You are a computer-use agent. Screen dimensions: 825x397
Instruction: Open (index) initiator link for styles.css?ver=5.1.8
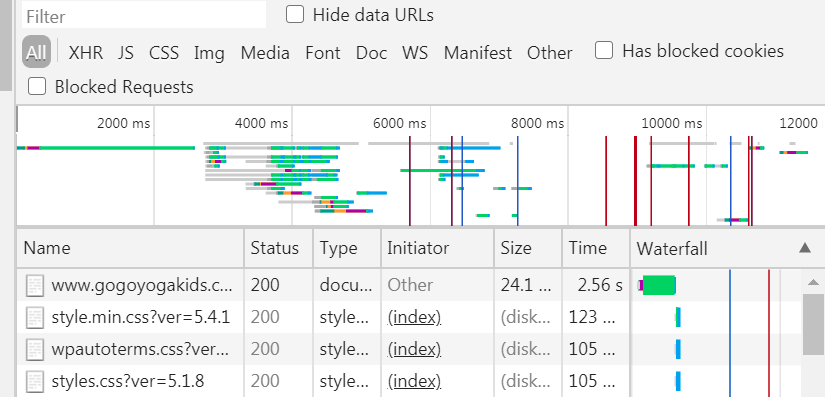click(414, 381)
